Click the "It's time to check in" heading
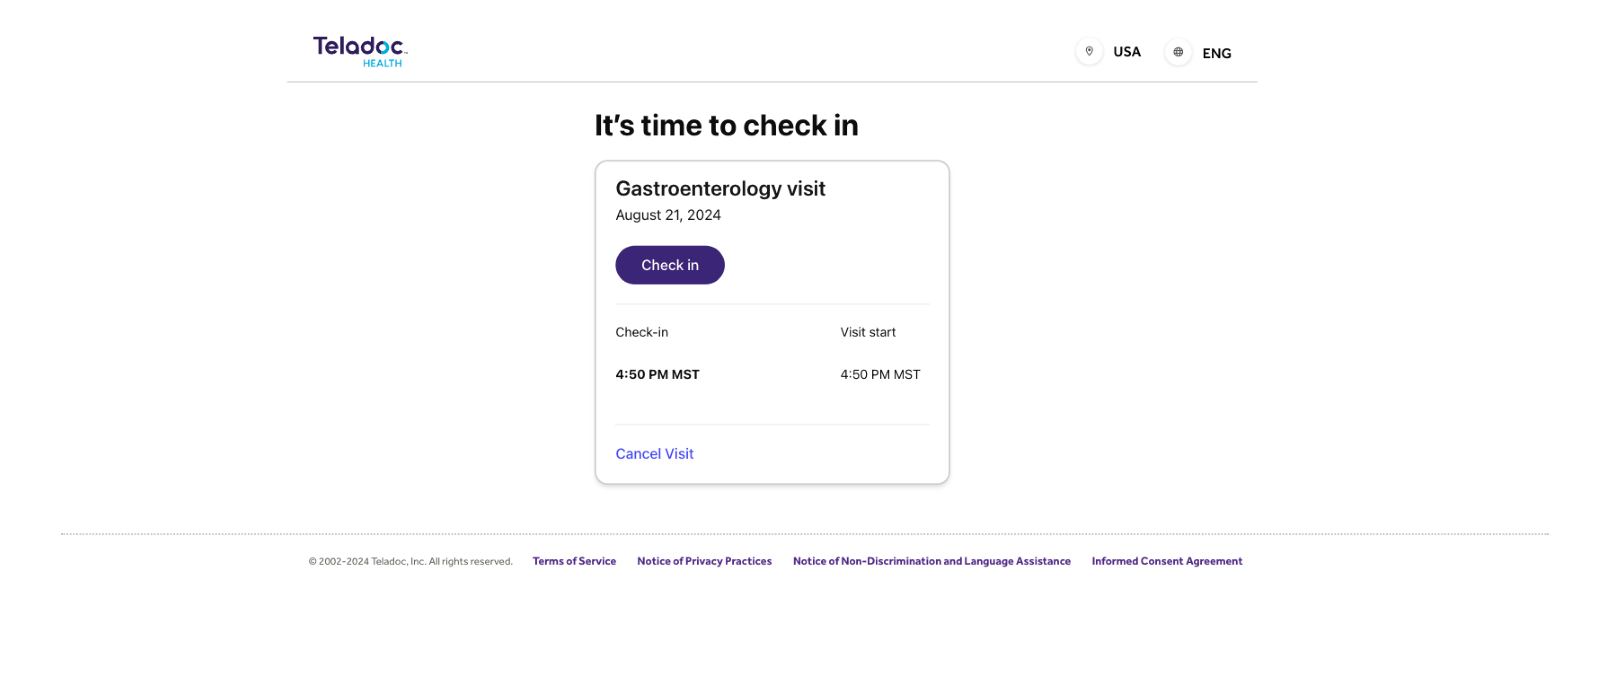This screenshot has height=695, width=1600. click(726, 125)
